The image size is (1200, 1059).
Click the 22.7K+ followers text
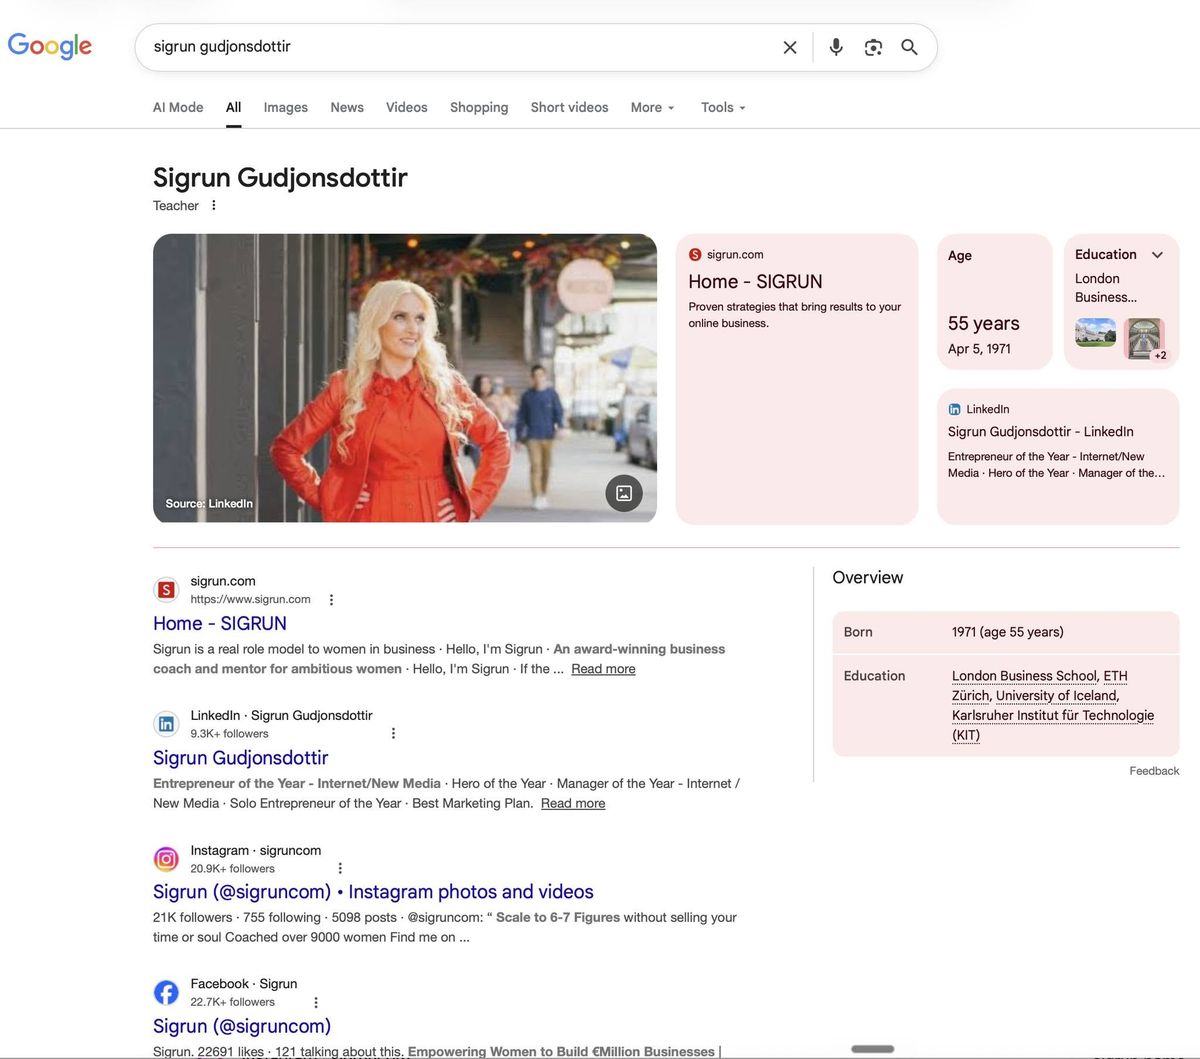click(232, 1002)
